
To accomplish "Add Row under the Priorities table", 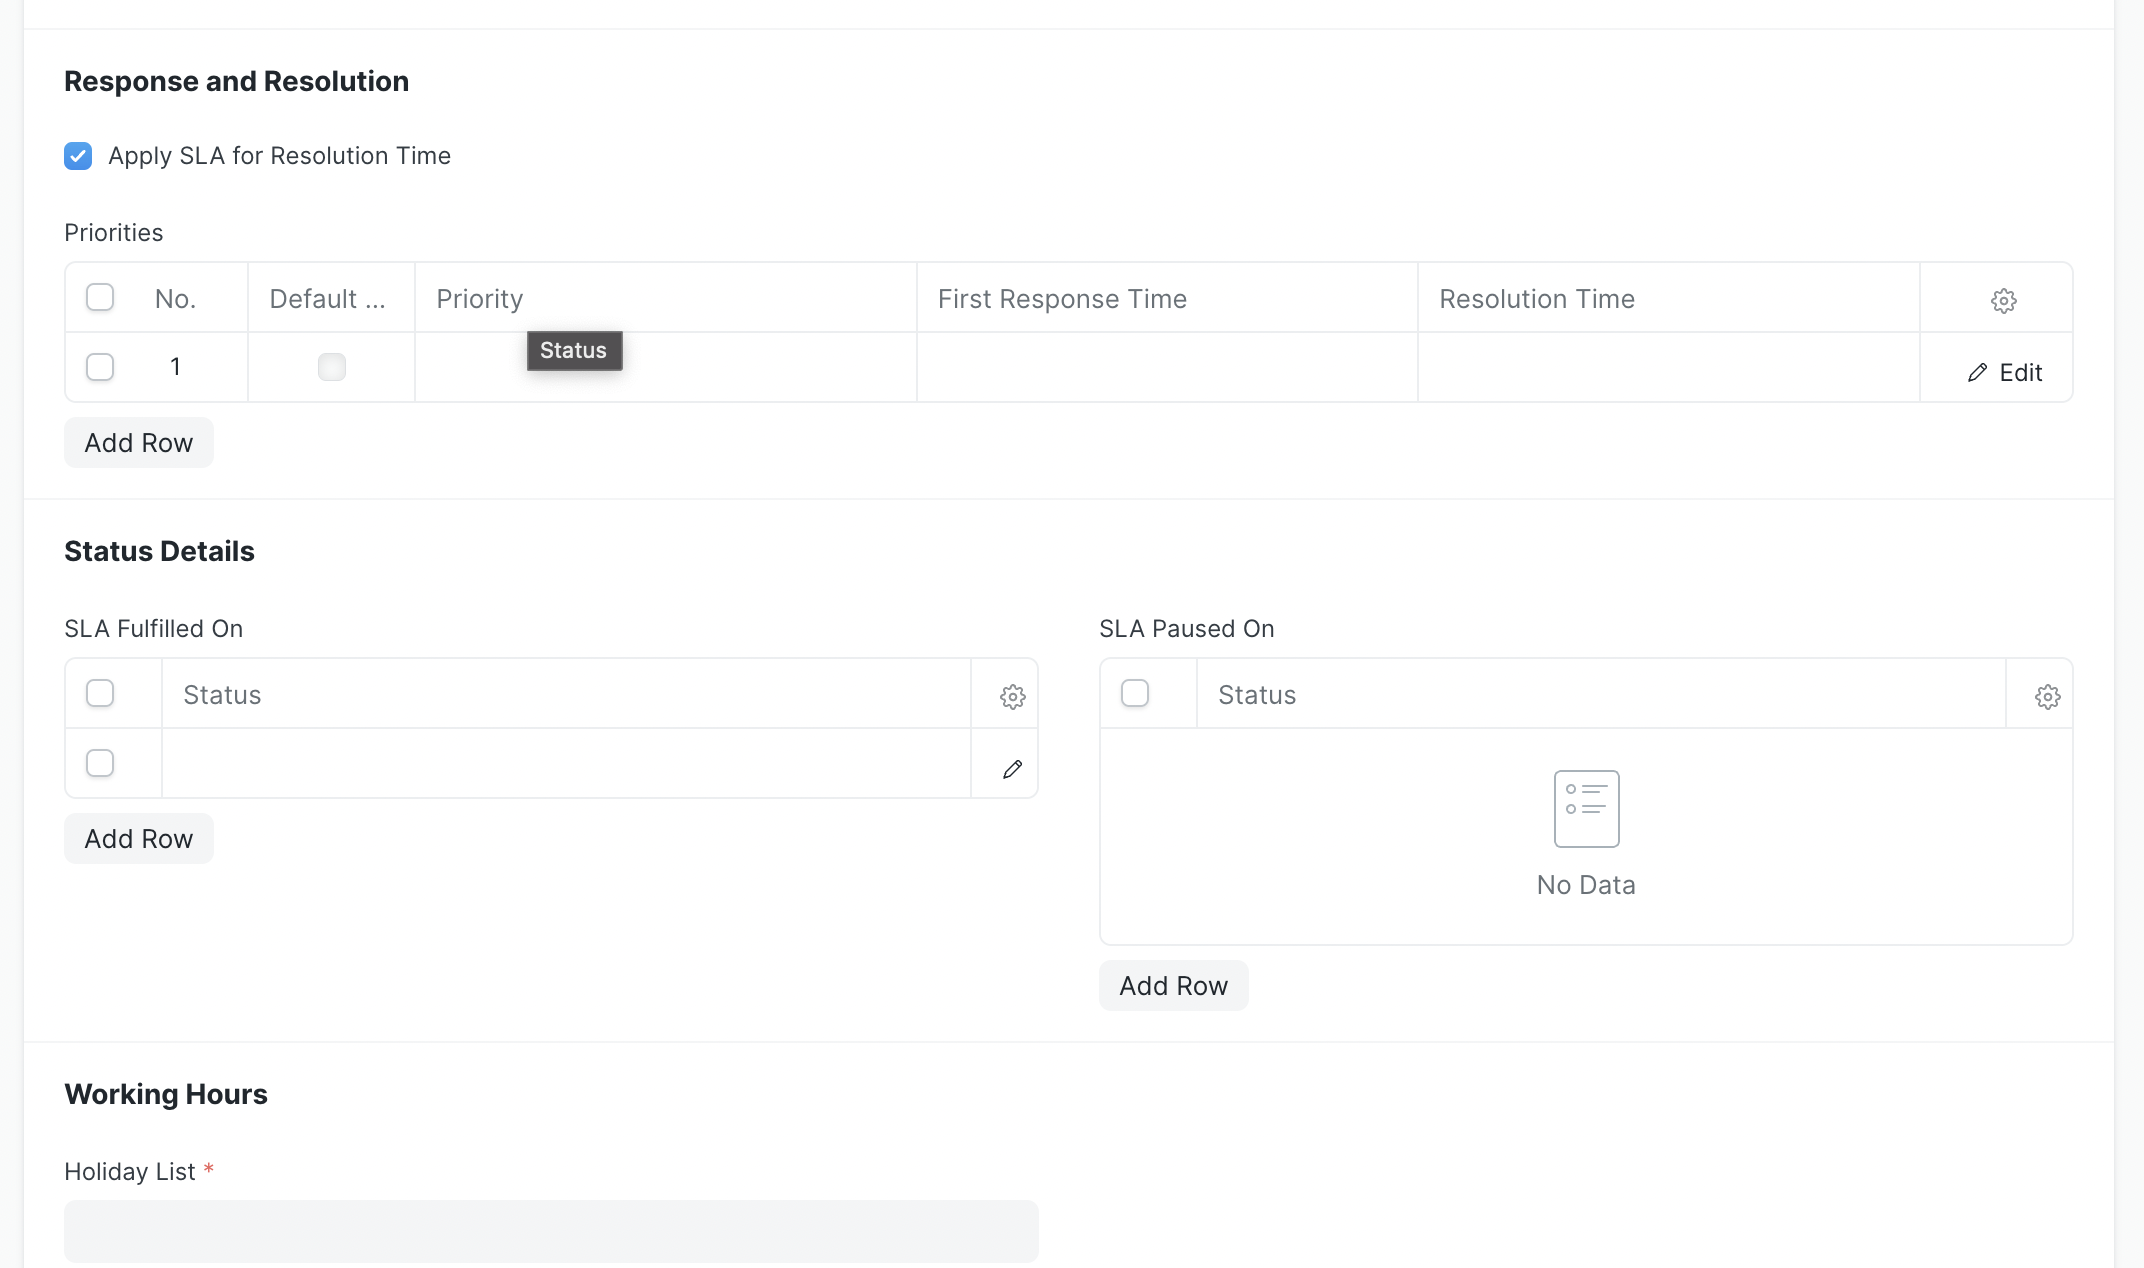I will (x=138, y=442).
